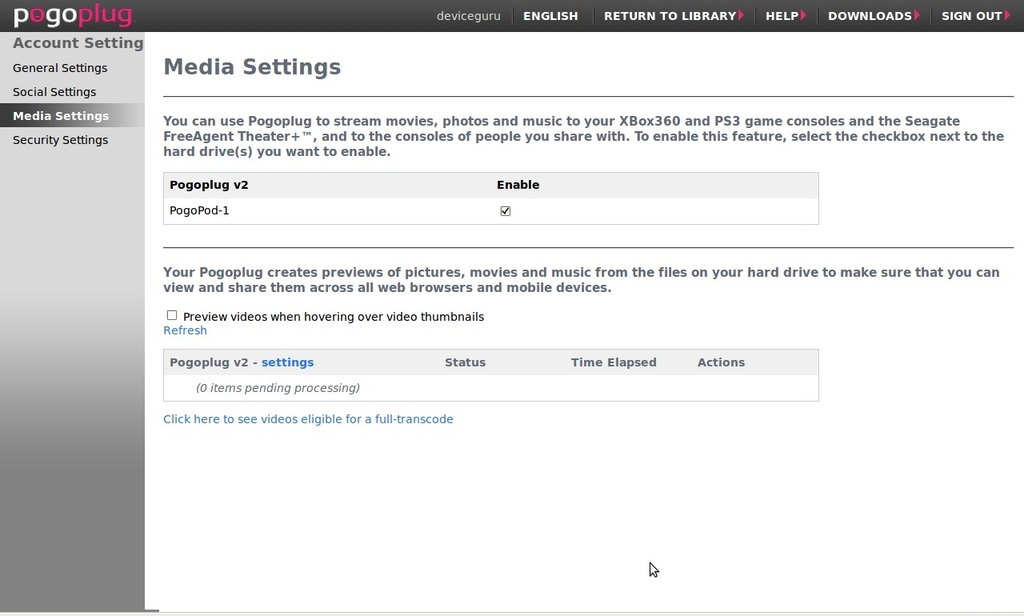Click the Actions column header
The height and width of the screenshot is (616, 1024).
(721, 363)
